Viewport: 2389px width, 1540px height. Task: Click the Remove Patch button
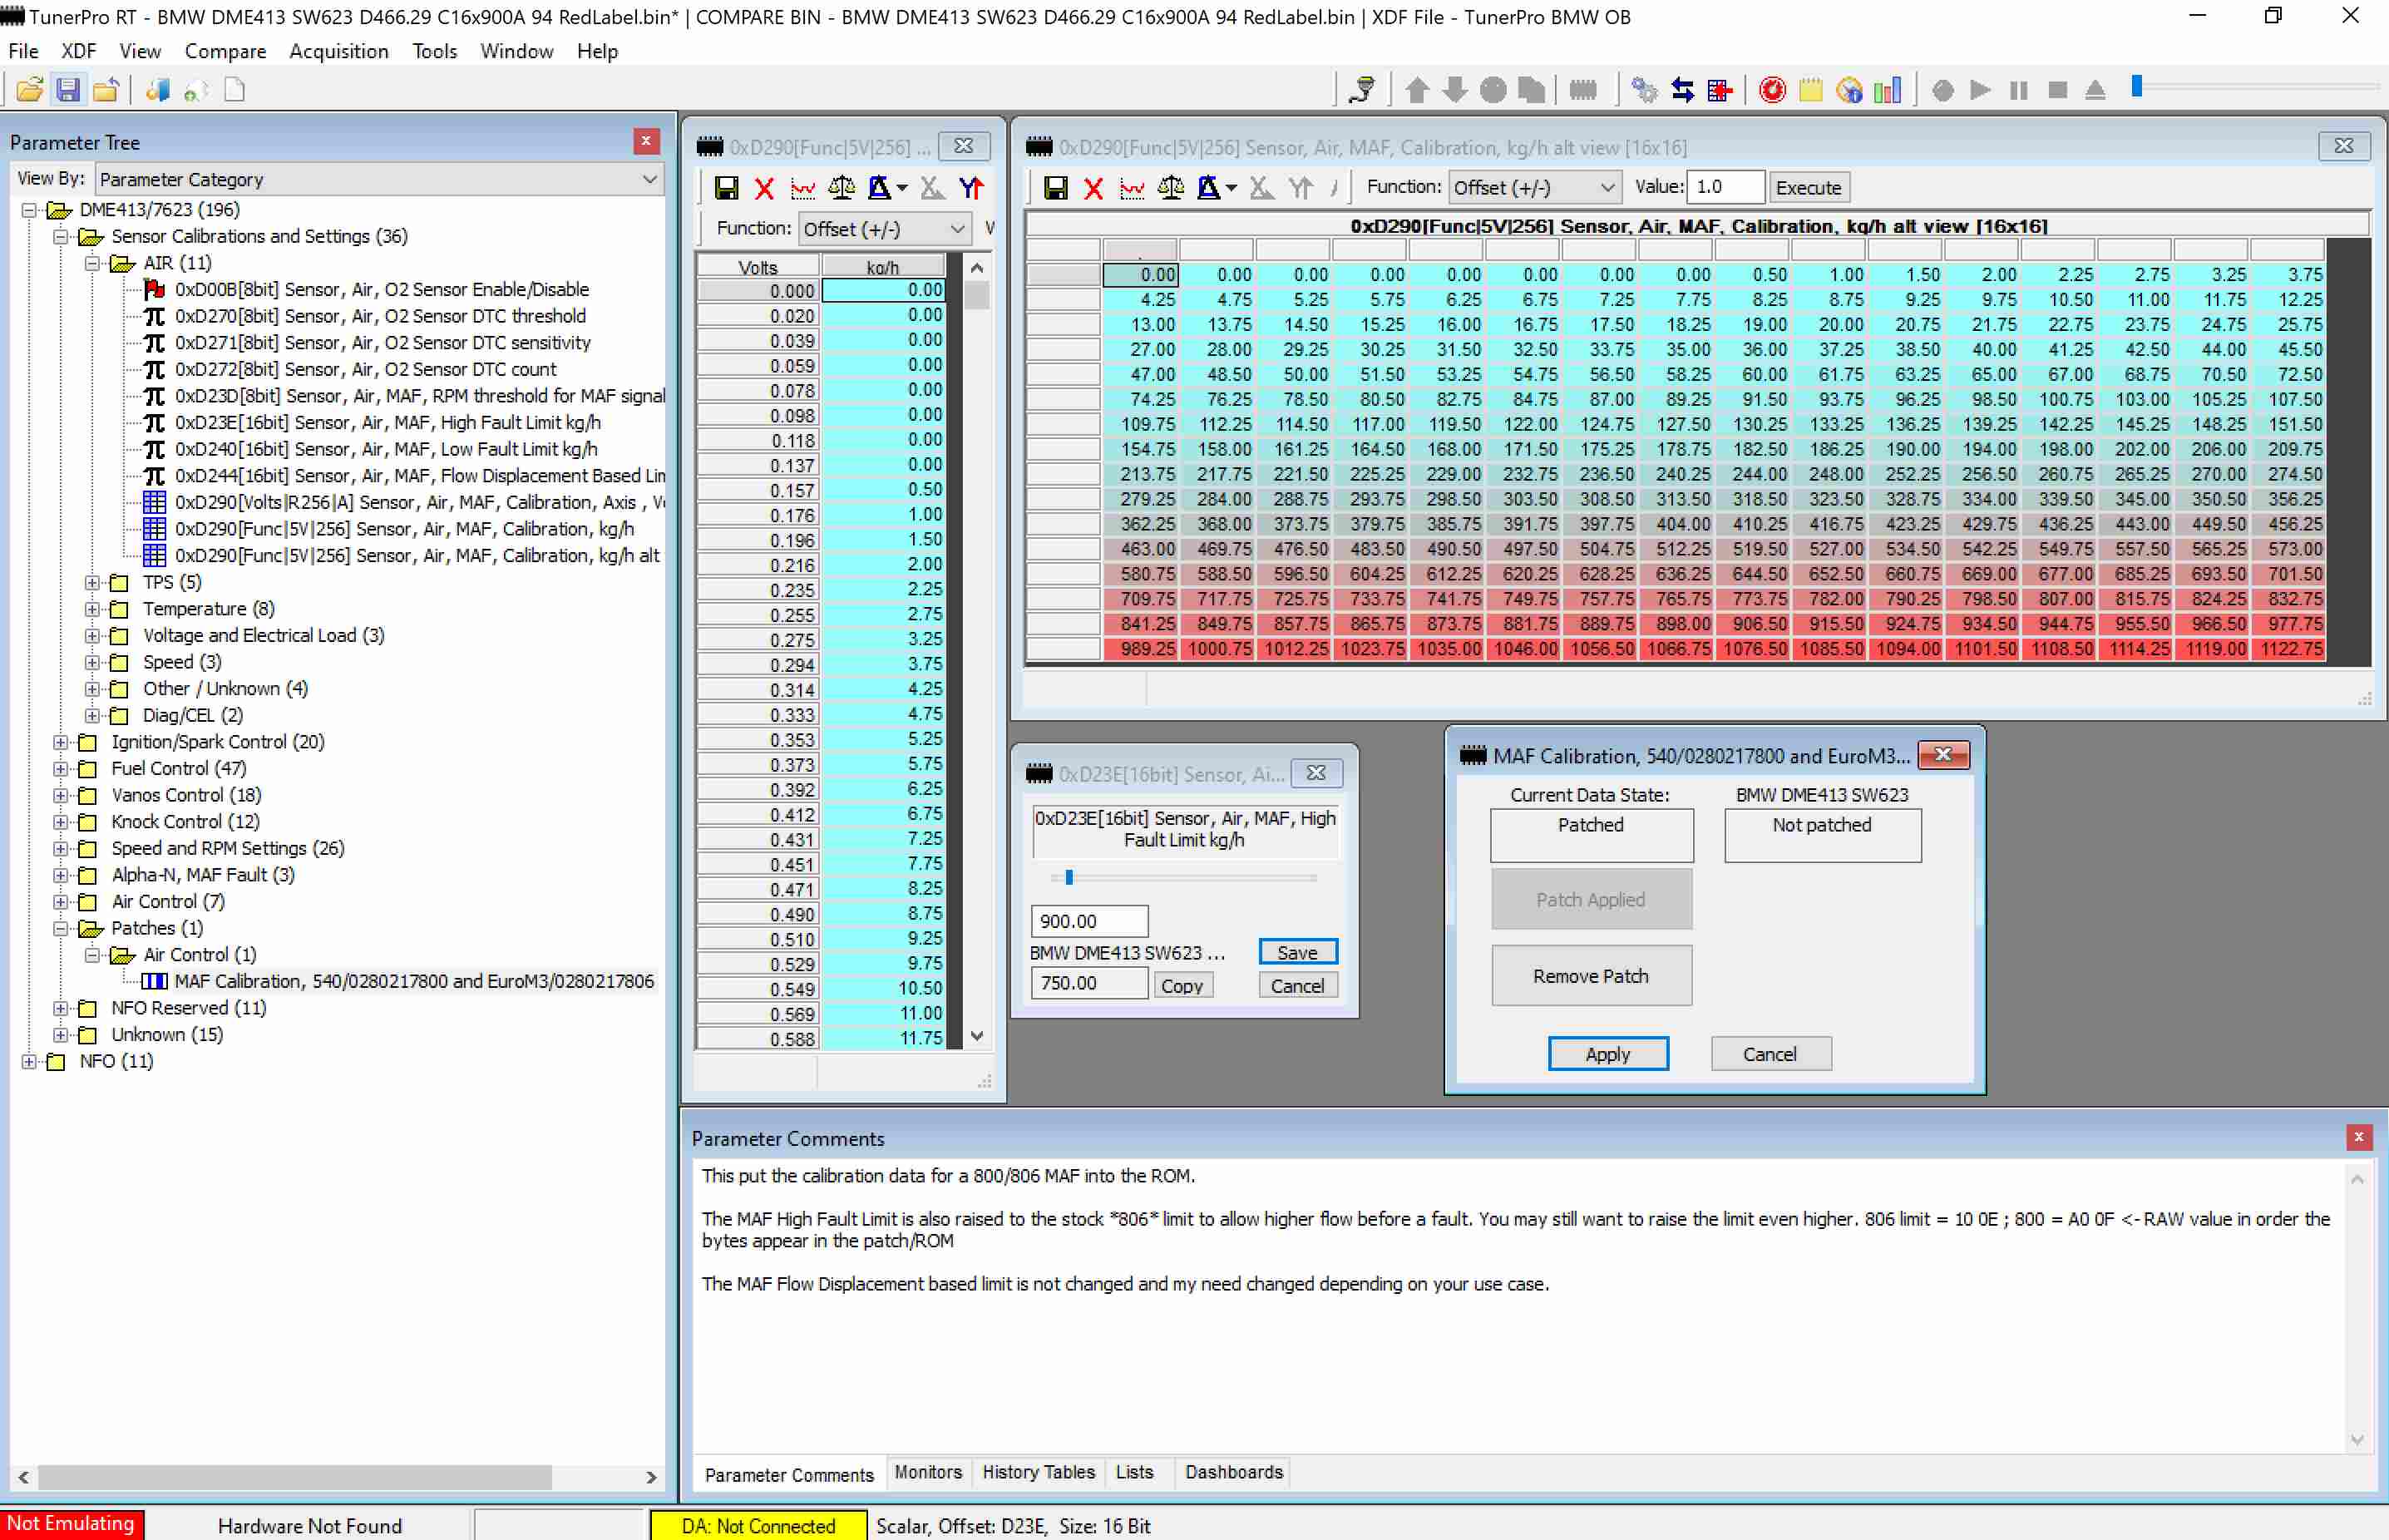pyautogui.click(x=1590, y=976)
